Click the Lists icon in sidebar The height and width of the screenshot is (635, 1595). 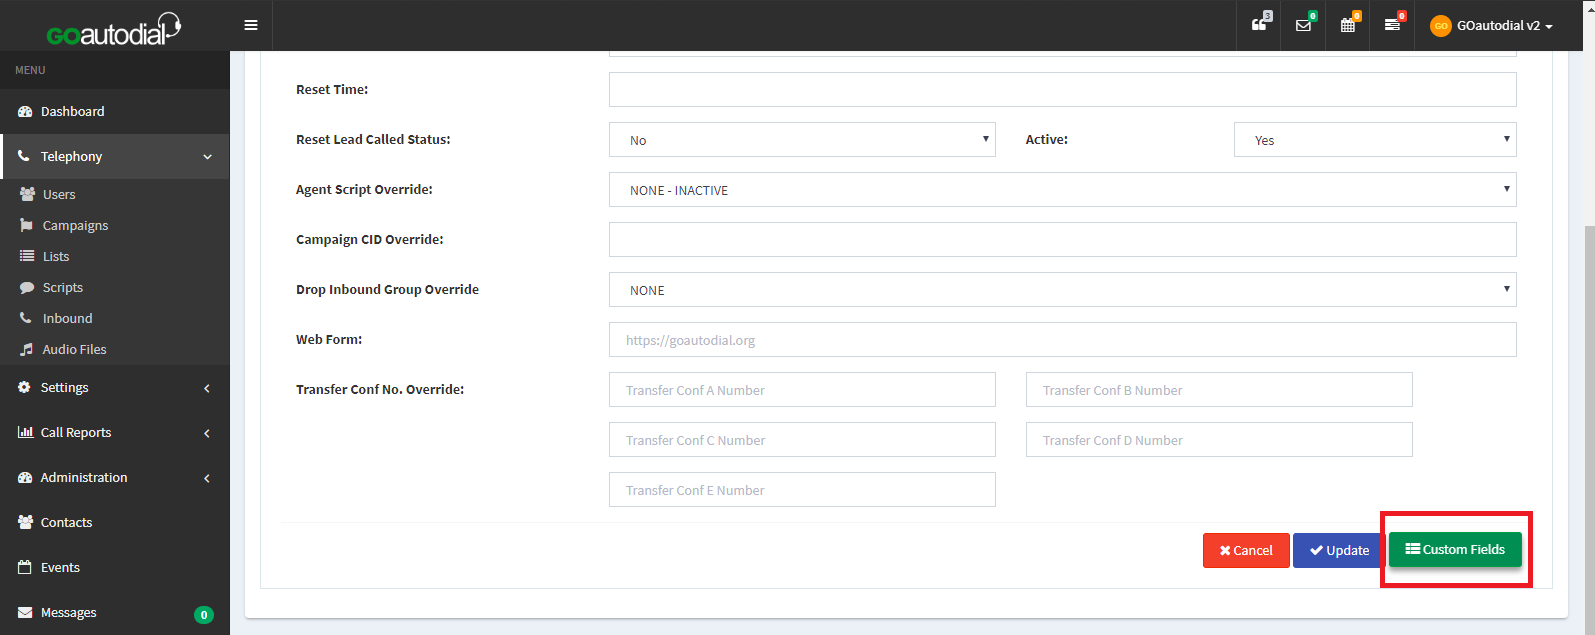(x=27, y=256)
